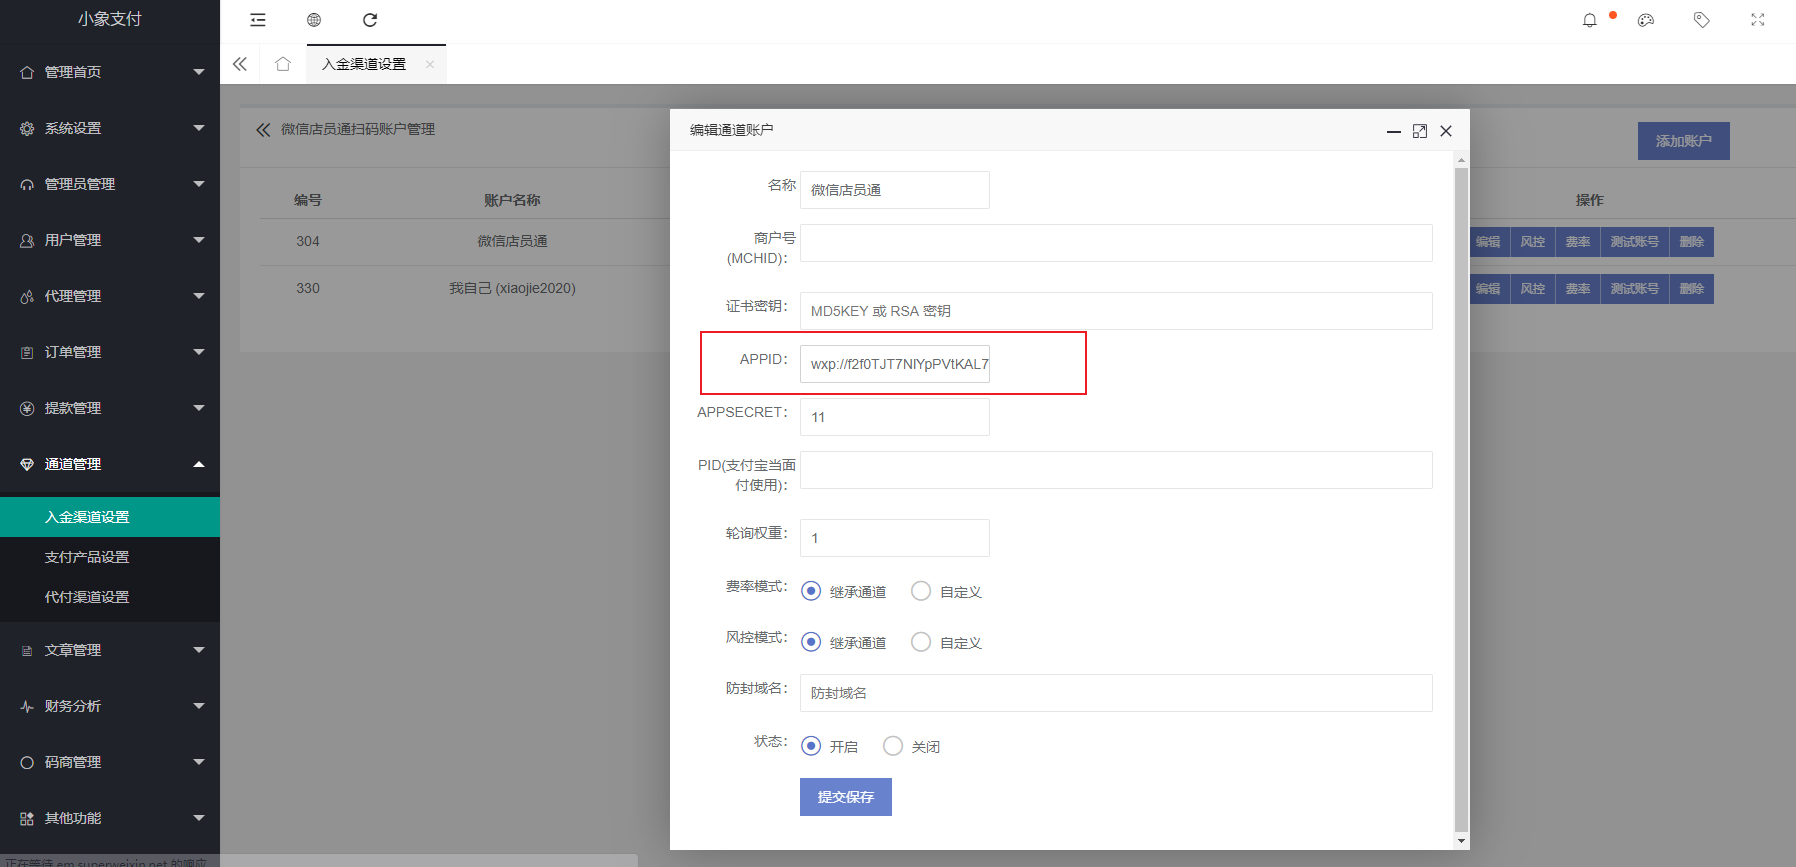Open the 财务分析 menu item

click(110, 706)
